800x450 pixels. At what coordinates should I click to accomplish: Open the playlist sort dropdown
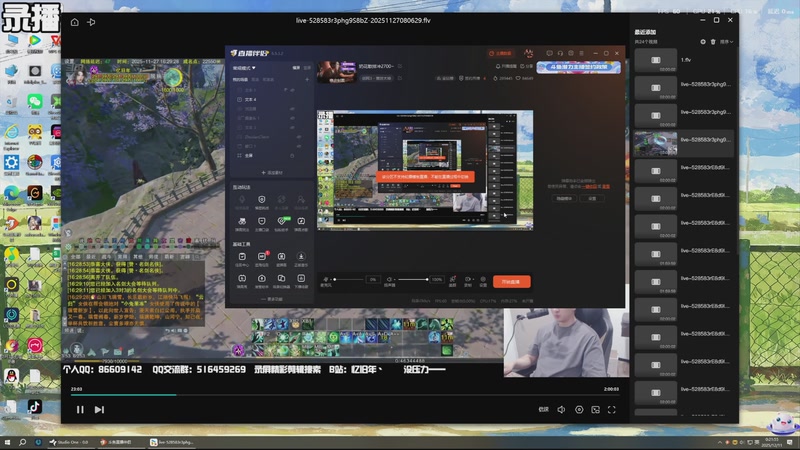(x=727, y=42)
